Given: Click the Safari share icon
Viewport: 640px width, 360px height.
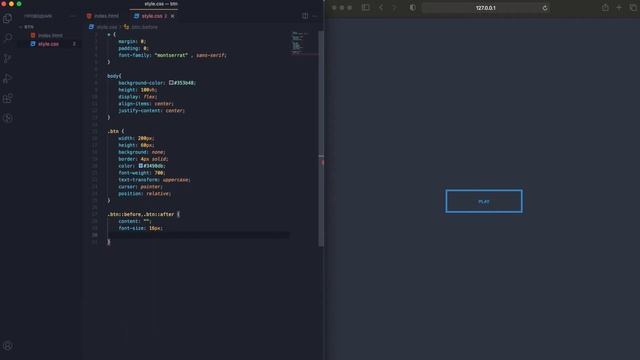Looking at the screenshot, I should (x=605, y=7).
